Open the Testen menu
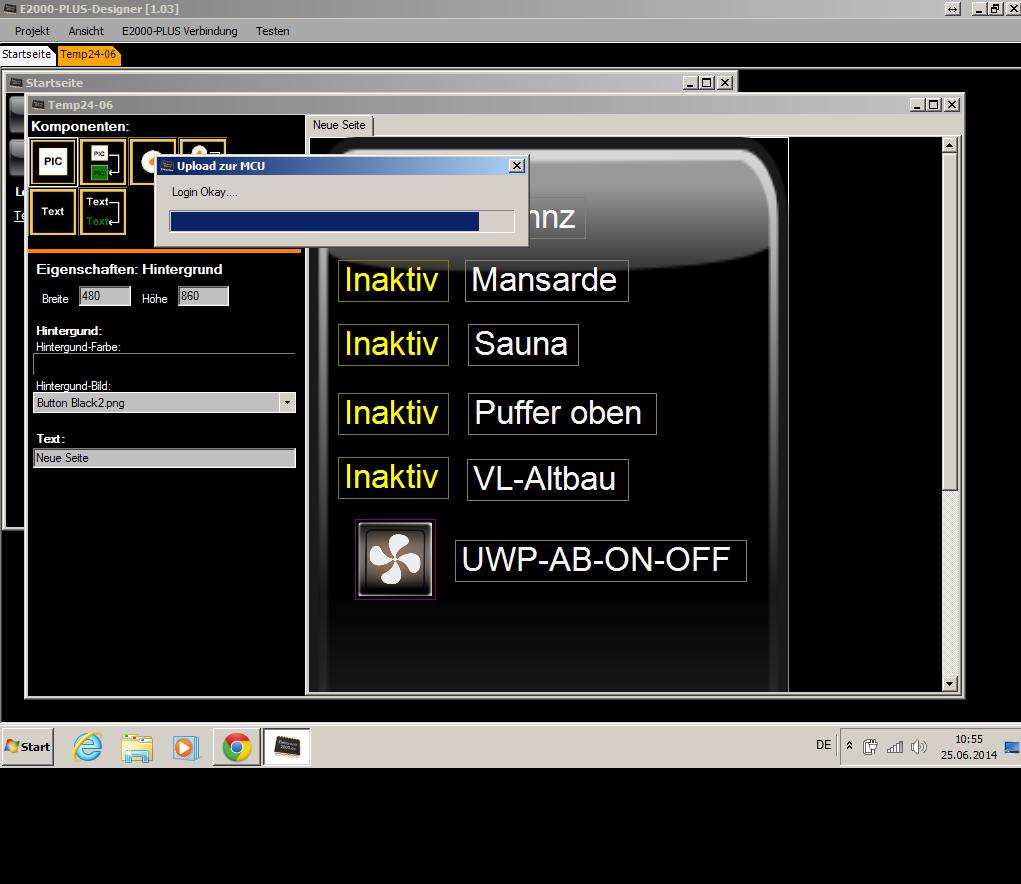The width and height of the screenshot is (1021, 884). 272,31
